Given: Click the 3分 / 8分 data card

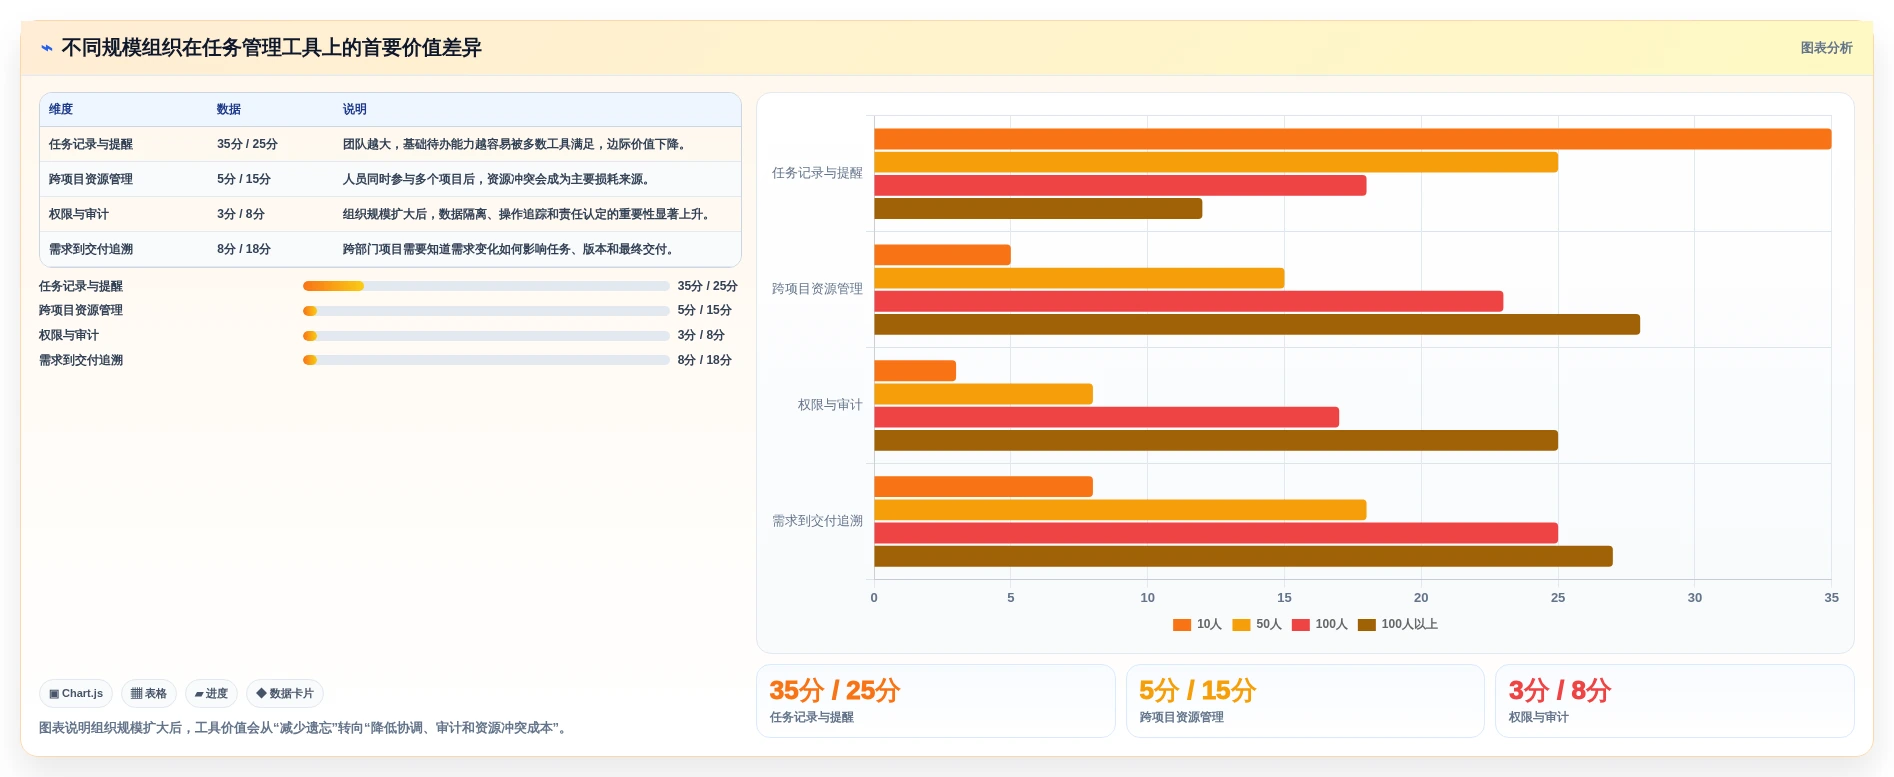Looking at the screenshot, I should 1675,701.
